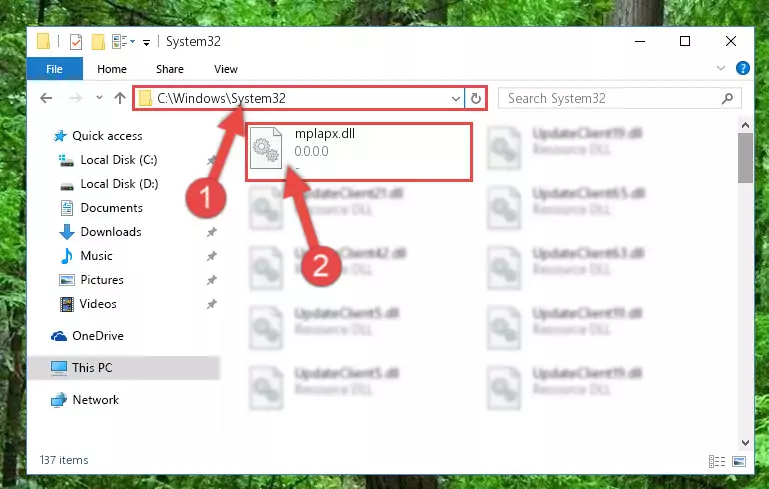
Task: Click the pin icon next to Pictures
Action: click(211, 280)
